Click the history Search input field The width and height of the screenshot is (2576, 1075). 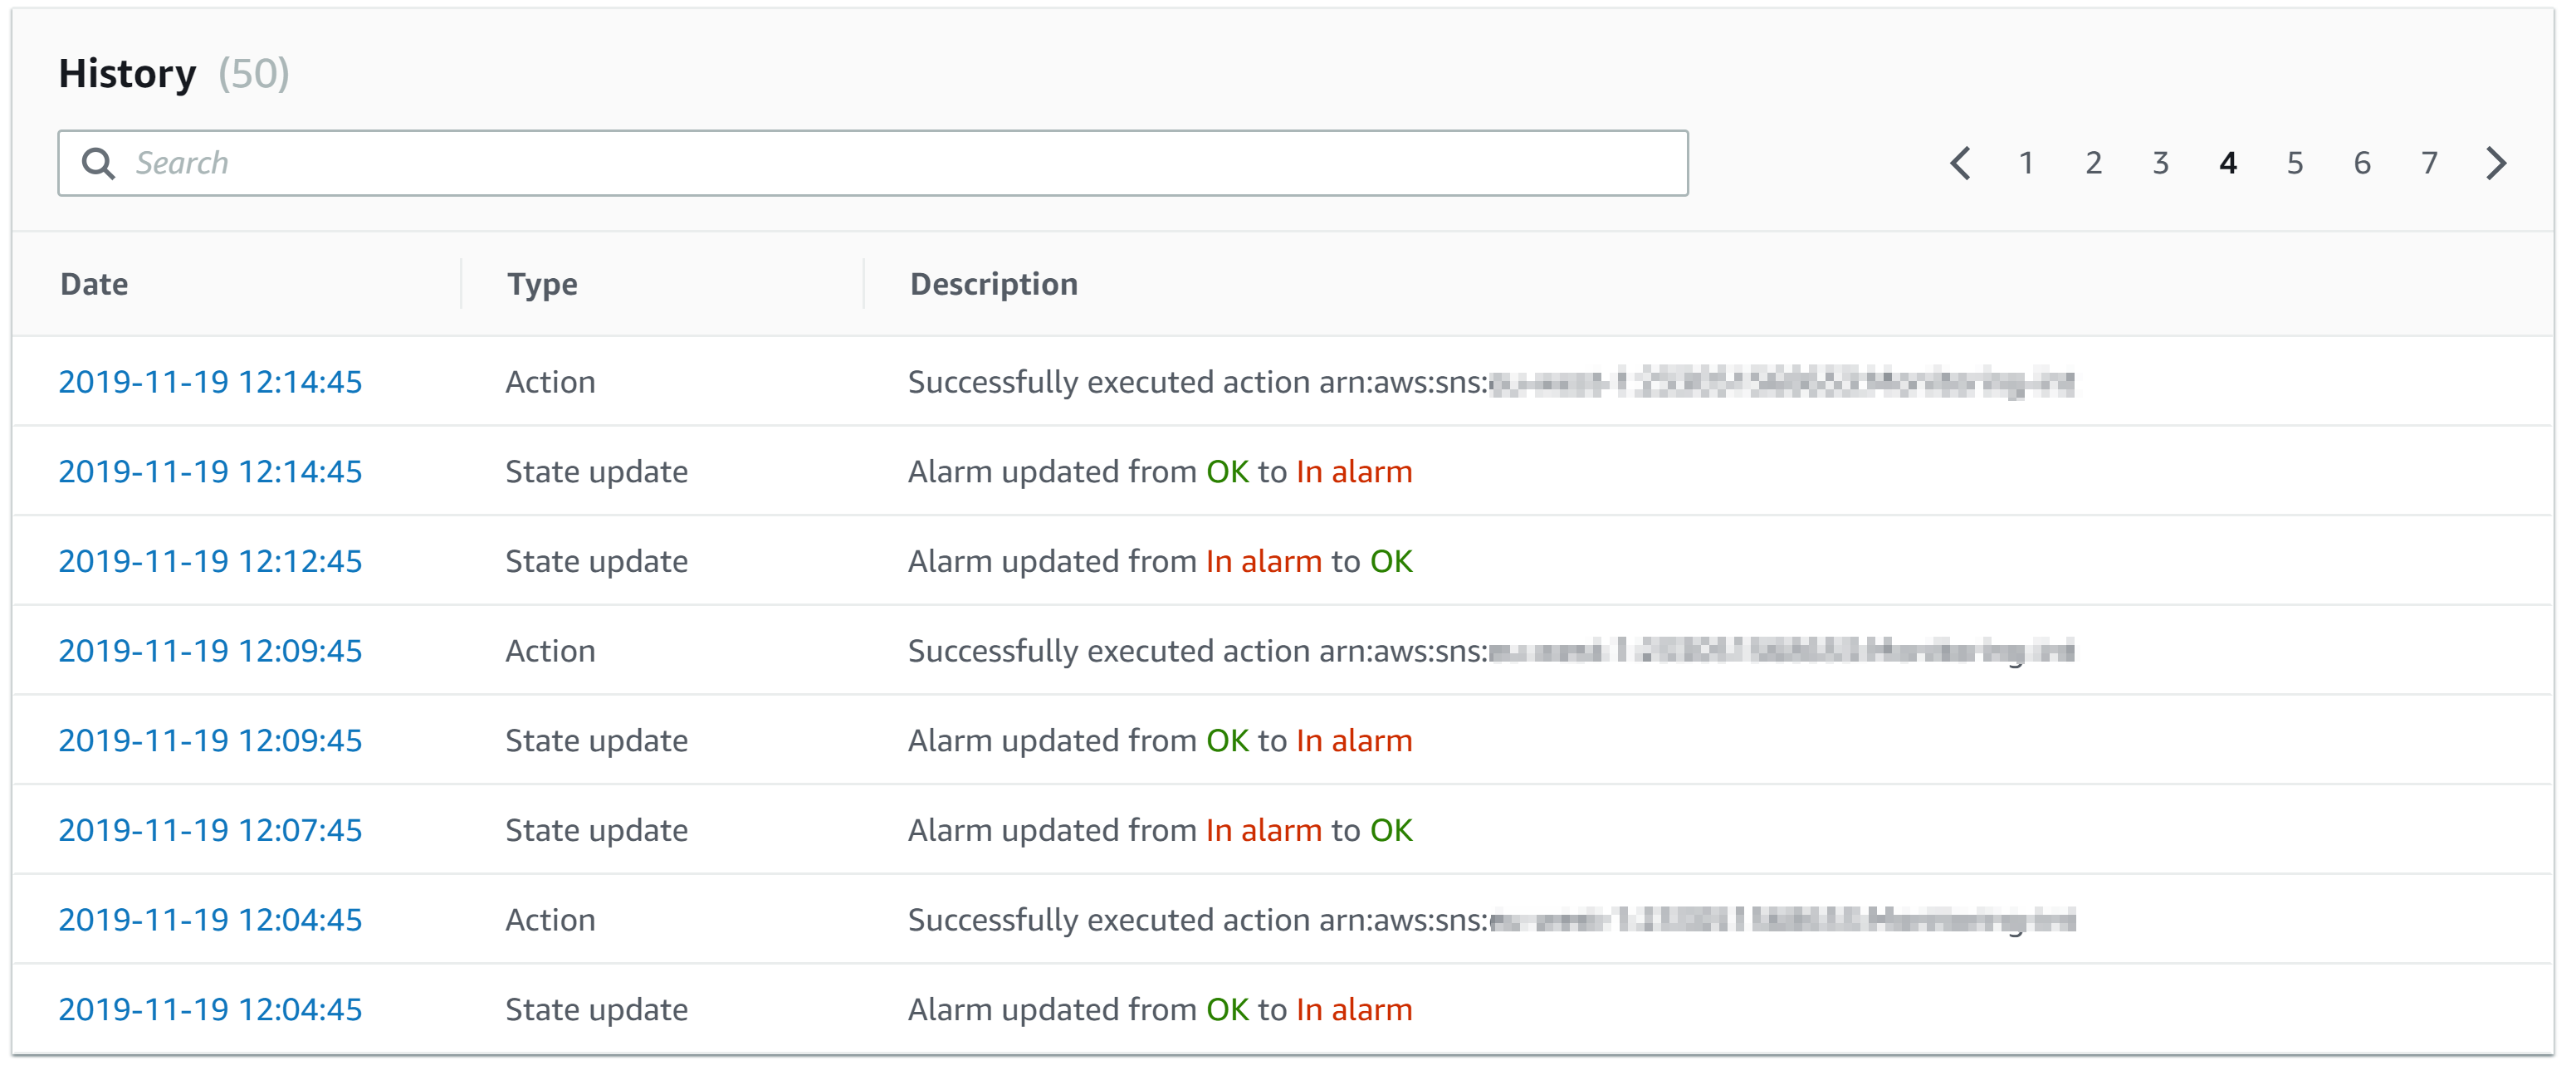pyautogui.click(x=900, y=163)
